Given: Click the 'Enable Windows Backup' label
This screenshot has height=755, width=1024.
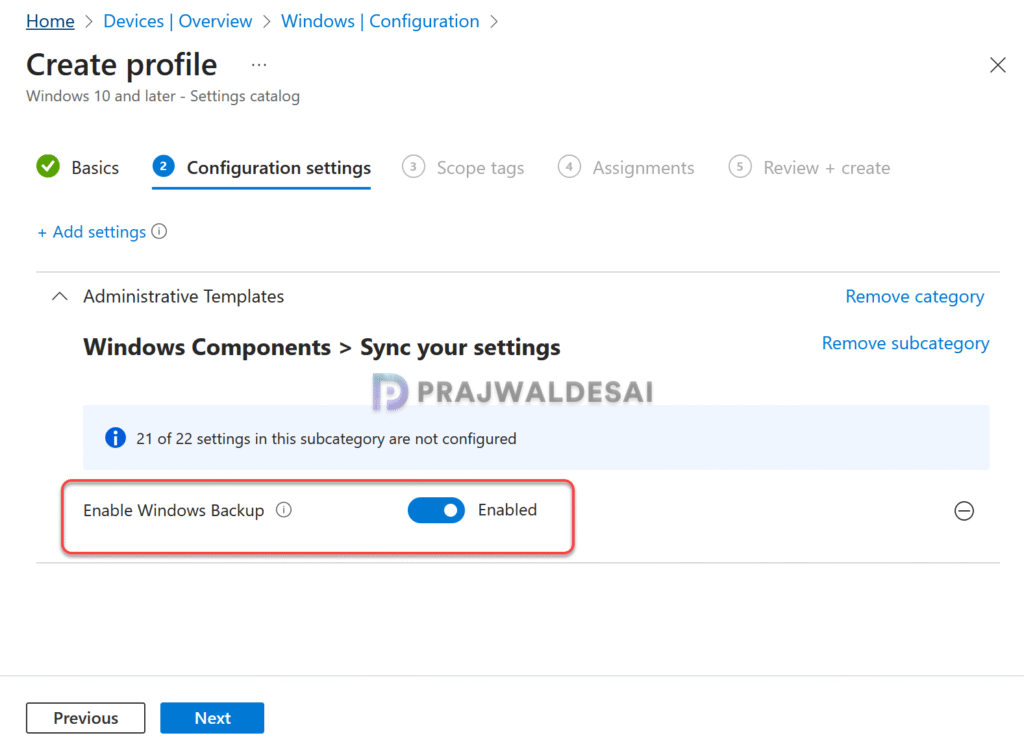Looking at the screenshot, I should pos(174,510).
